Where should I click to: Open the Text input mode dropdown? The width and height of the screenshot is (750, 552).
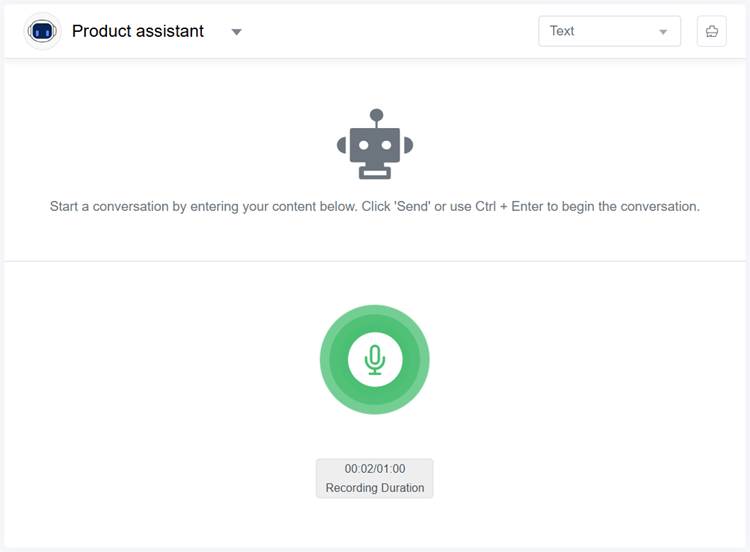click(609, 31)
